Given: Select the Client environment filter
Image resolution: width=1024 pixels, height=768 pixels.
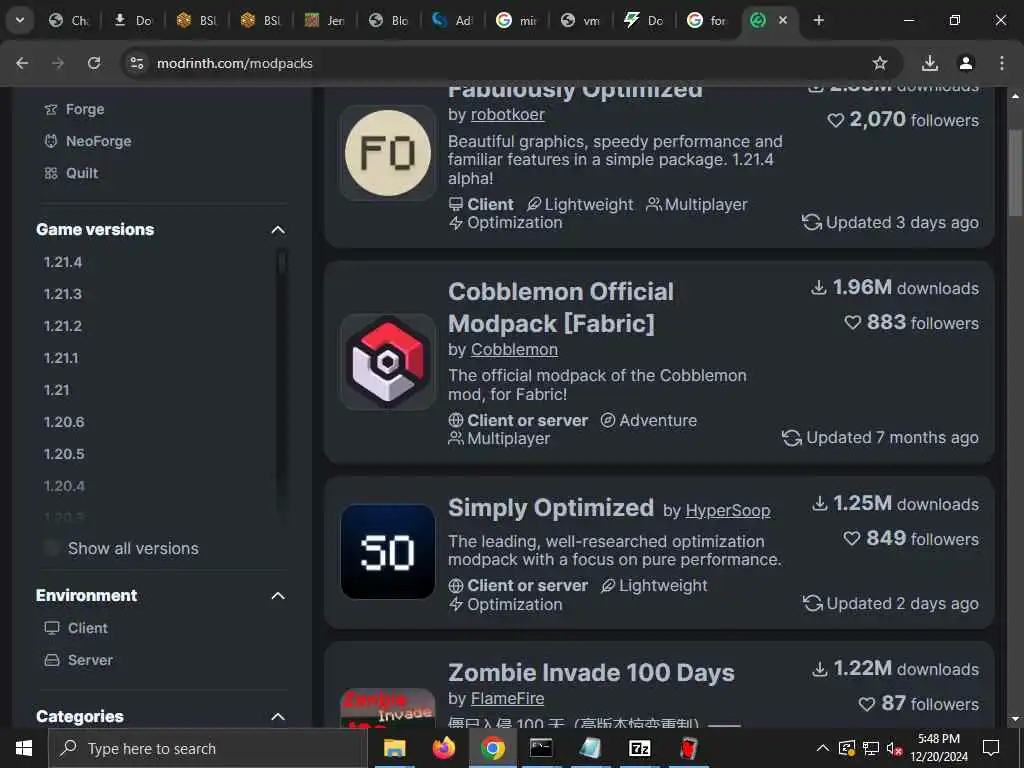Looking at the screenshot, I should tap(76, 628).
